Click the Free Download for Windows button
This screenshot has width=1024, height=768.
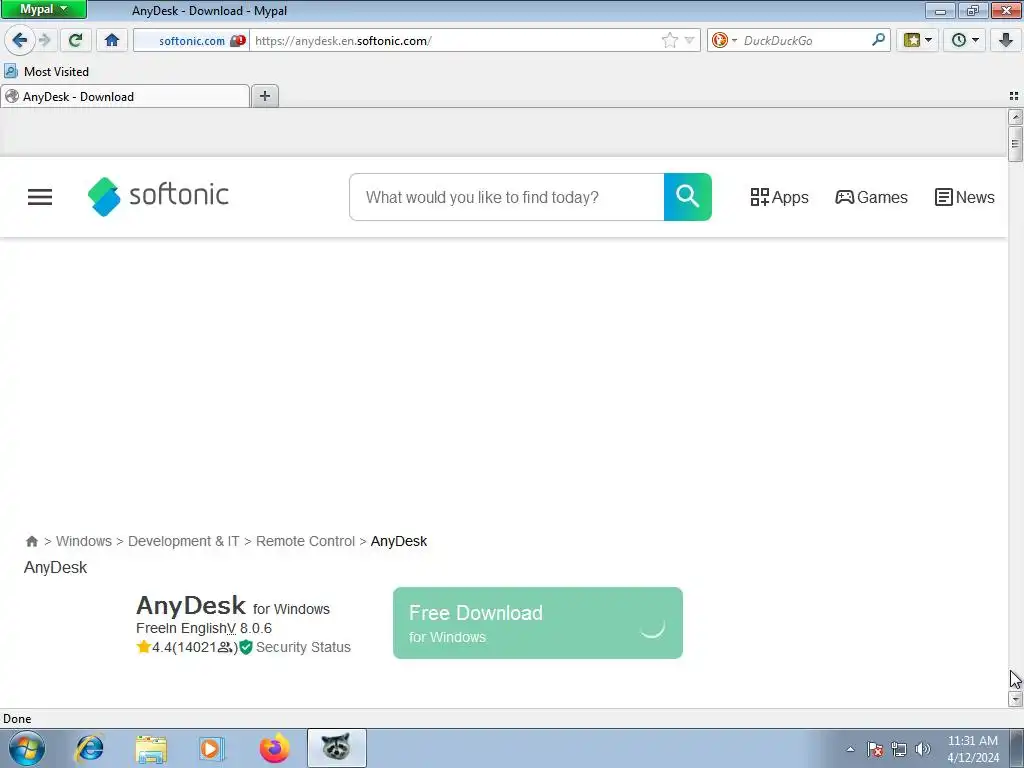point(537,623)
